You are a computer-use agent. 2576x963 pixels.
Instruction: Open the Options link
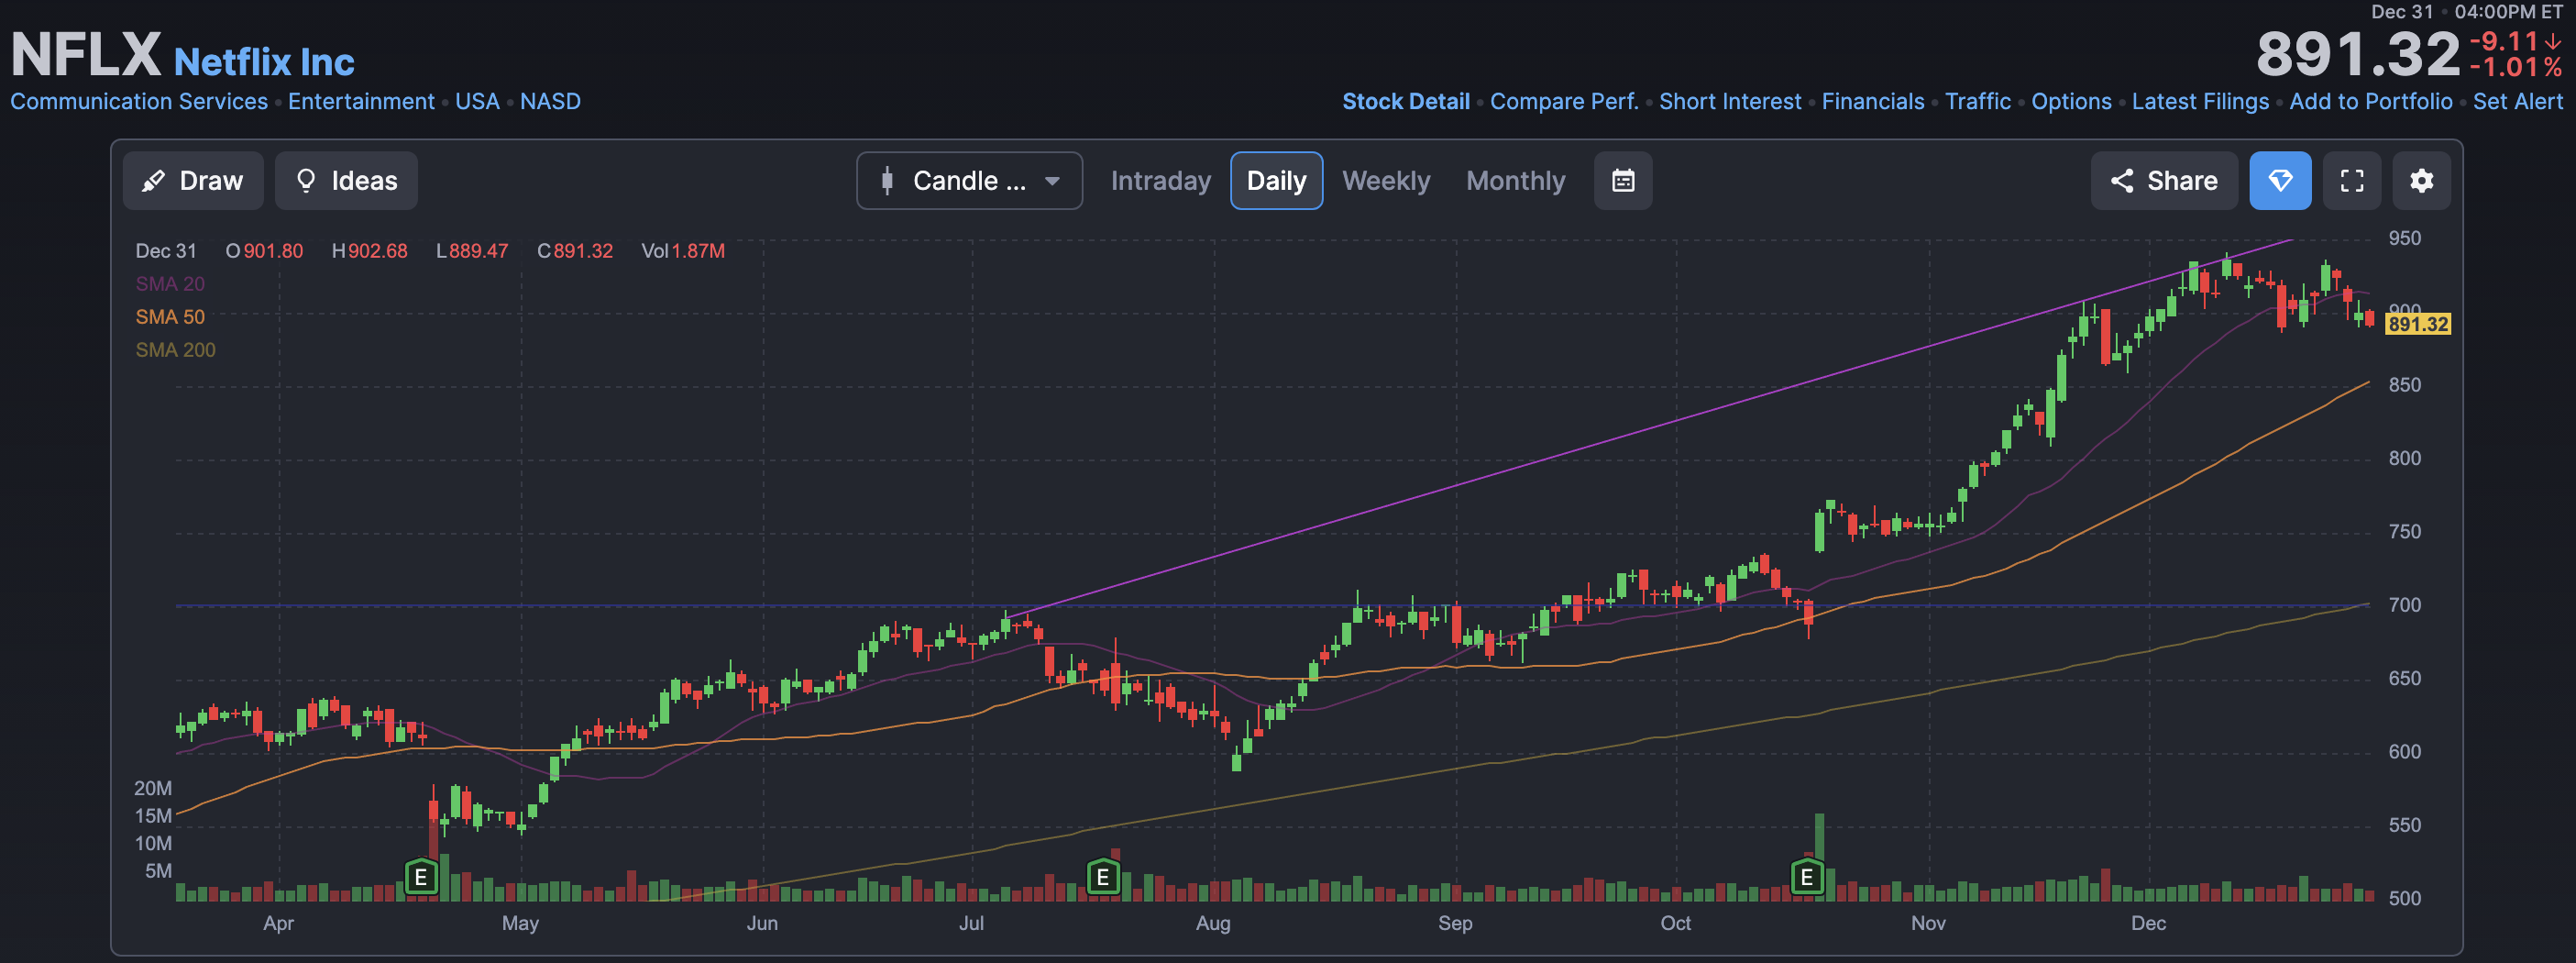coord(2071,102)
